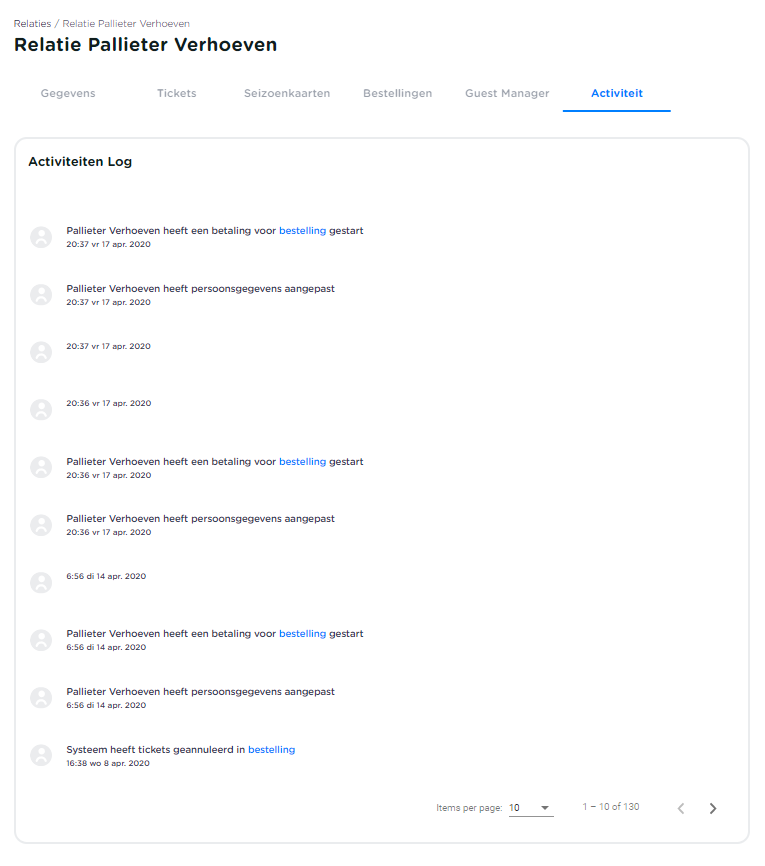Screen dimensions: 765x866
Task: Click avatar icon of Systeem tickets geannuleerd entry
Action: tap(41, 755)
